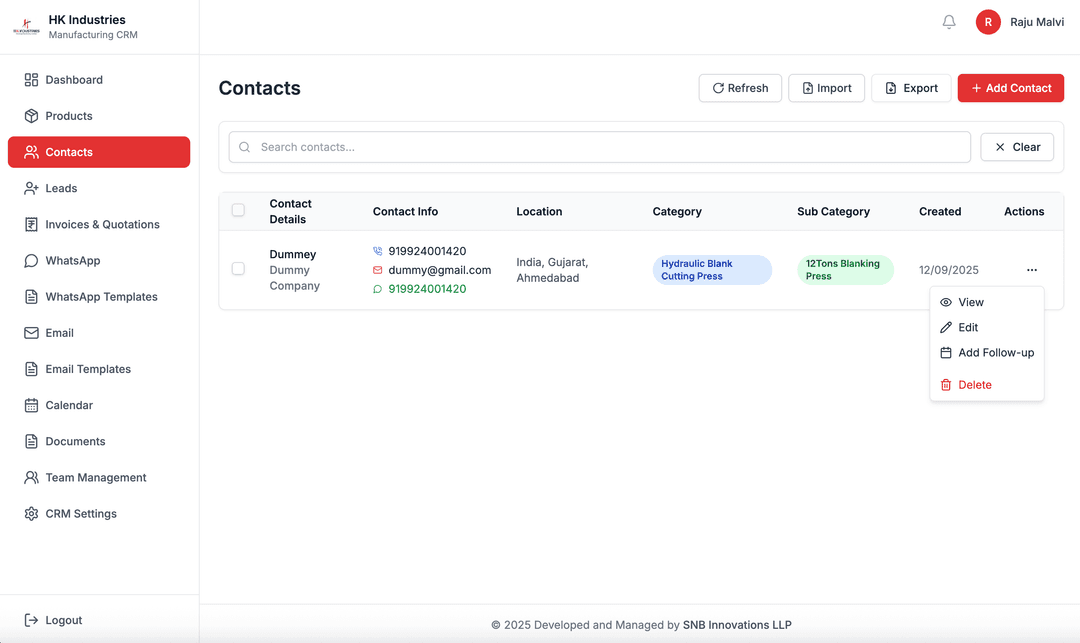Screen dimensions: 1080x643
Task: Click the Email envelope sidebar icon
Action: 31,333
